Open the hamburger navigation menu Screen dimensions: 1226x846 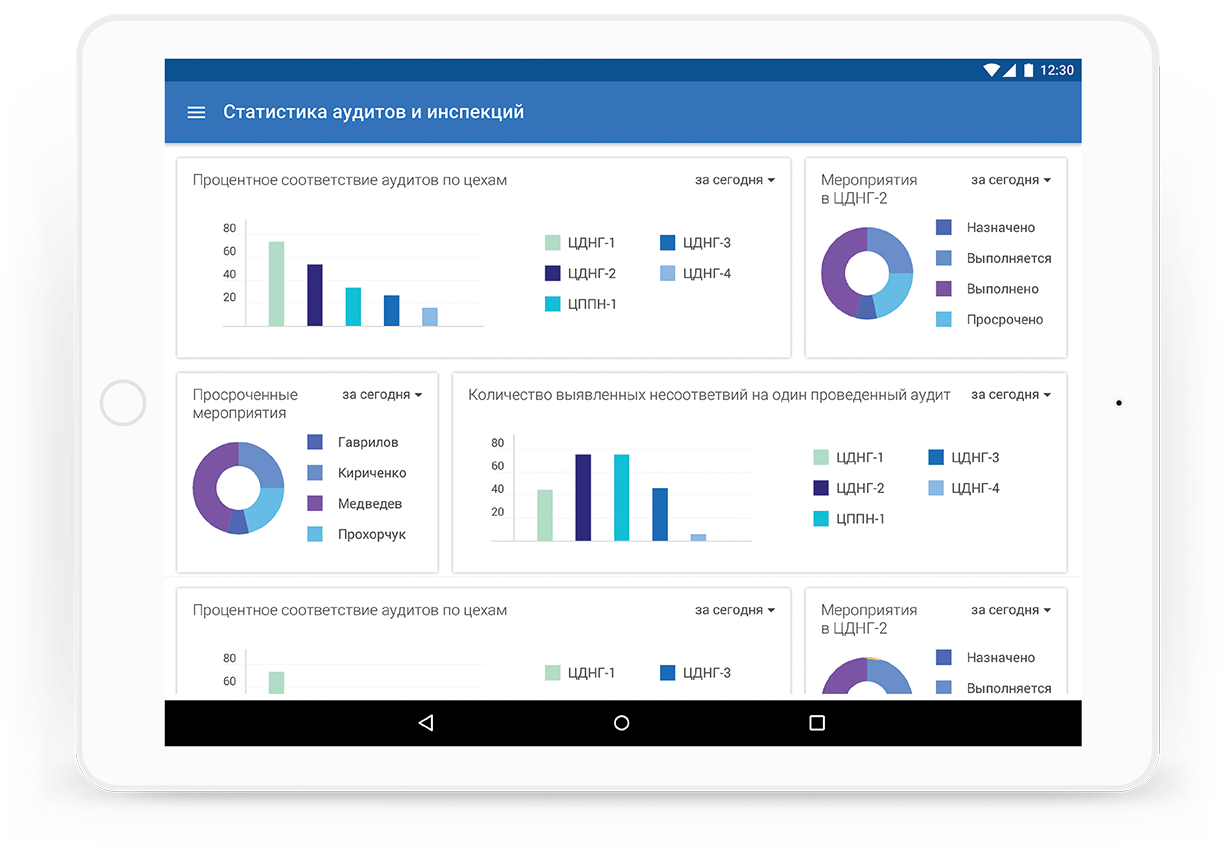tap(196, 113)
